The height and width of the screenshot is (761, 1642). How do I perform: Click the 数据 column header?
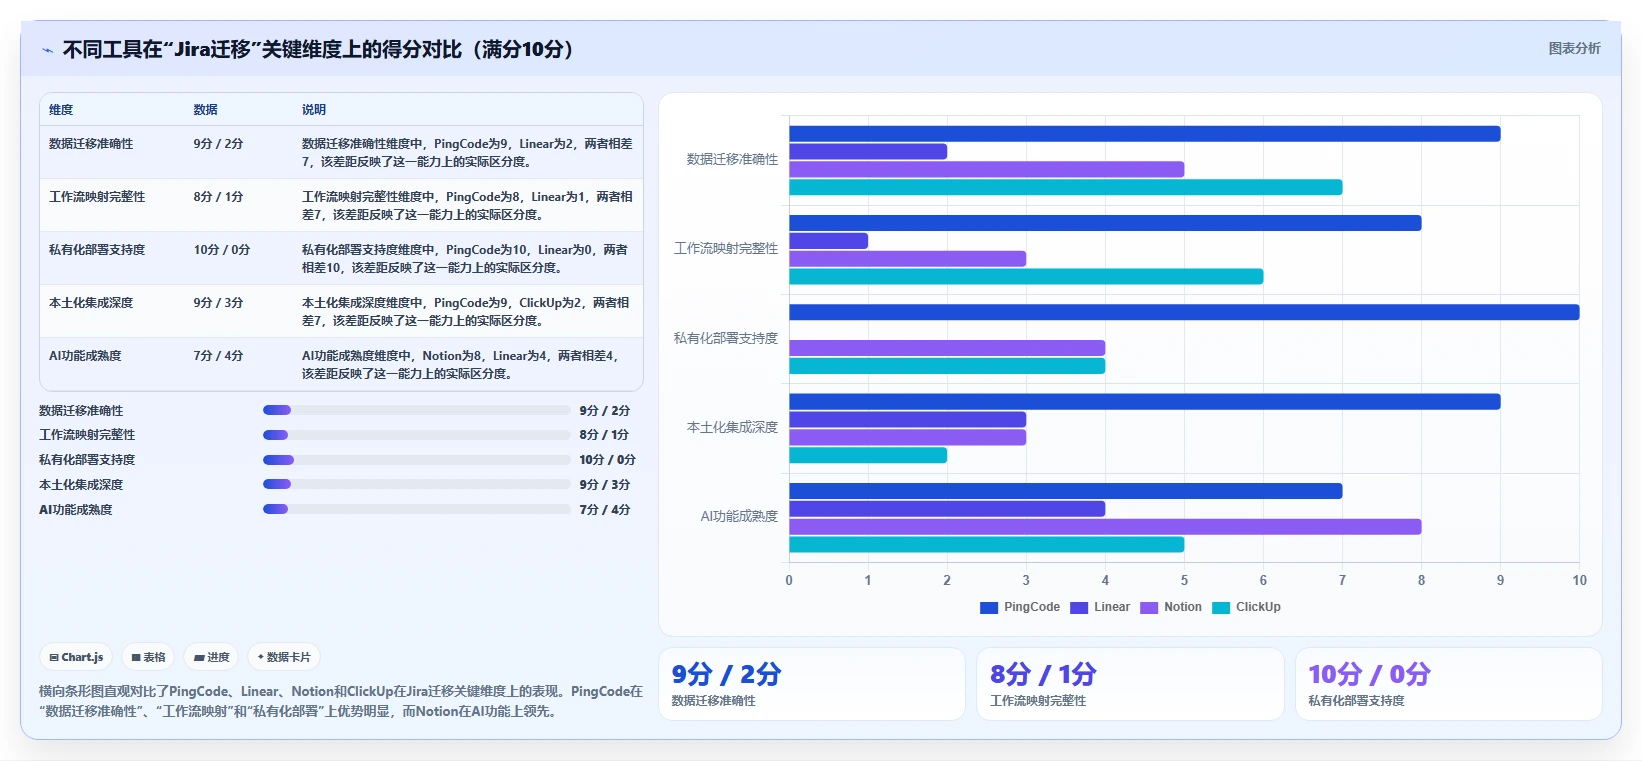tap(205, 110)
